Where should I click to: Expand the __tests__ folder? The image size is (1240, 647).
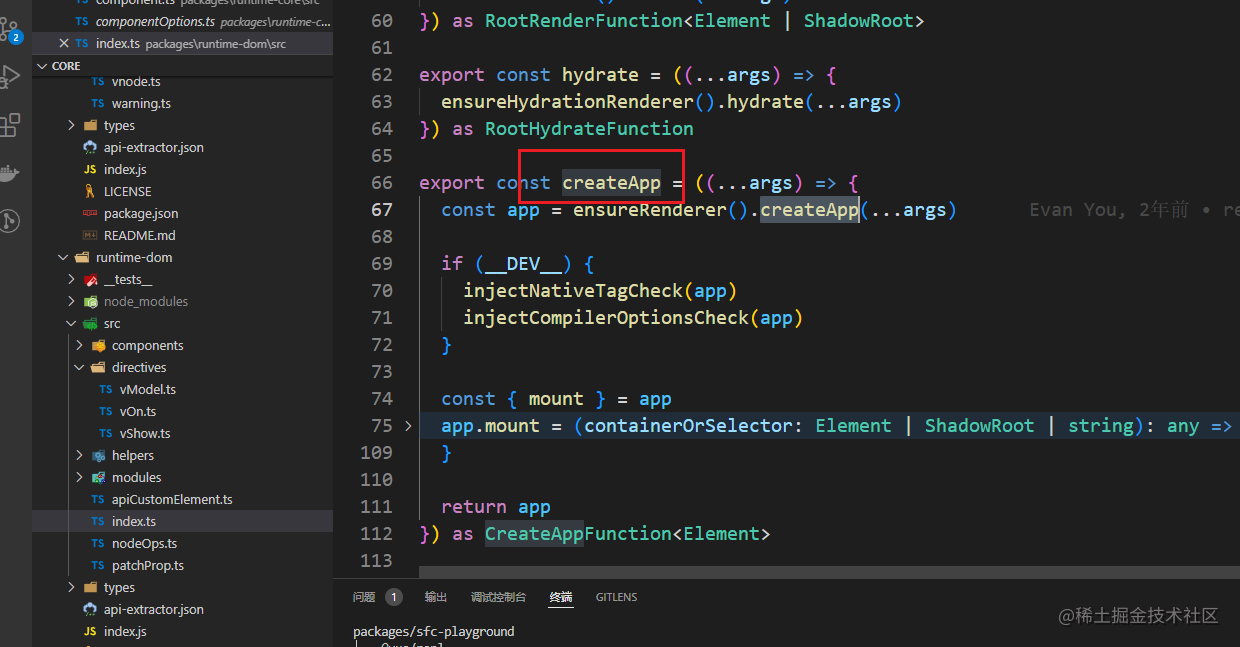[72, 280]
